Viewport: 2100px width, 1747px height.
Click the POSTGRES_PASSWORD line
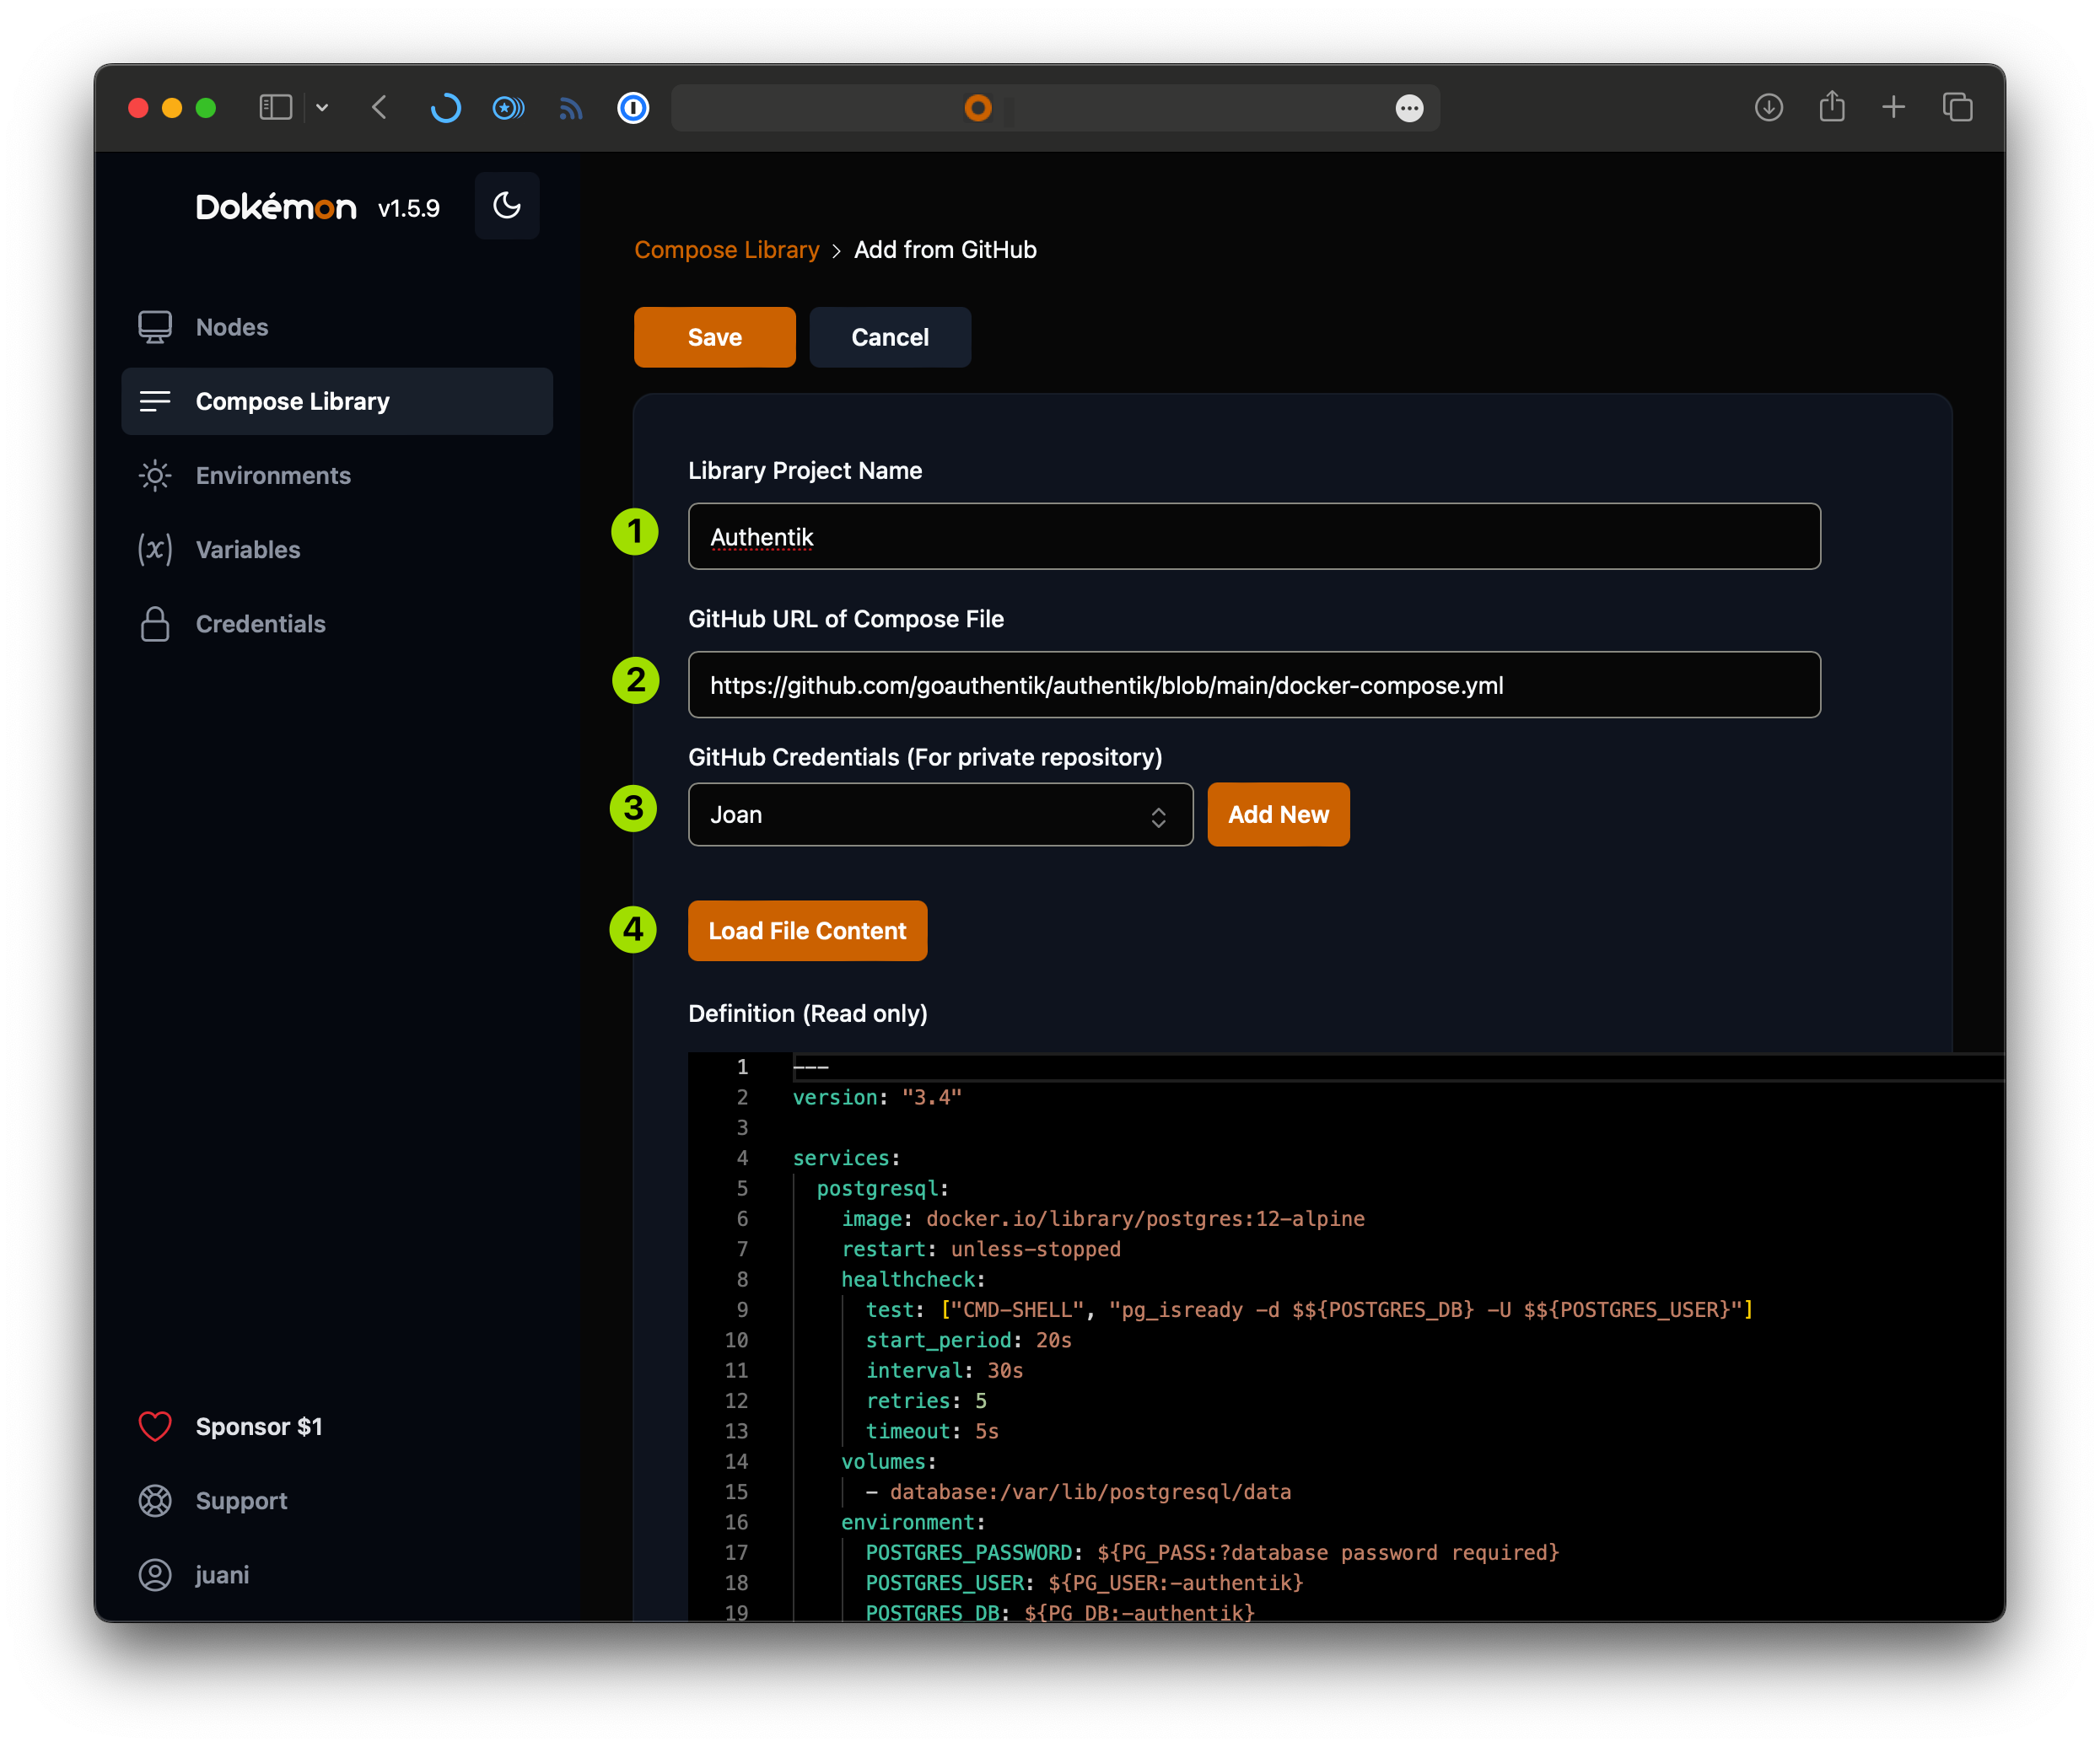tap(1212, 1552)
